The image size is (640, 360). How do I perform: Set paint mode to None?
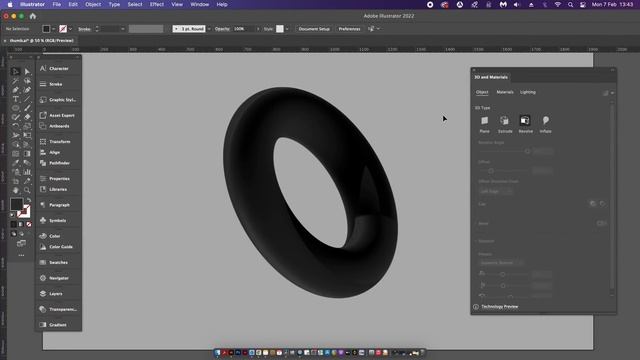pyautogui.click(x=29, y=224)
